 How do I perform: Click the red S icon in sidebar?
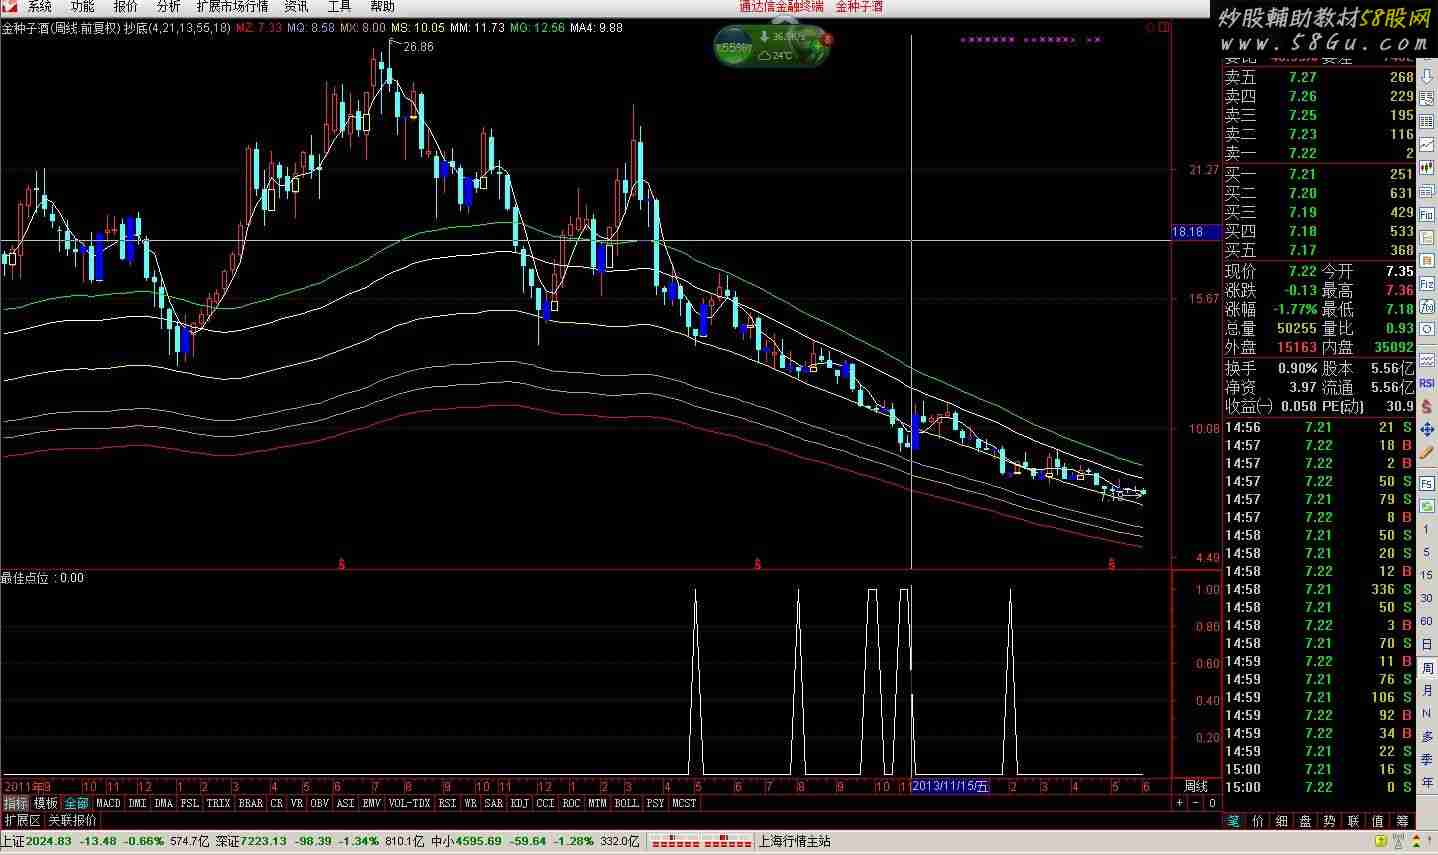[1427, 406]
